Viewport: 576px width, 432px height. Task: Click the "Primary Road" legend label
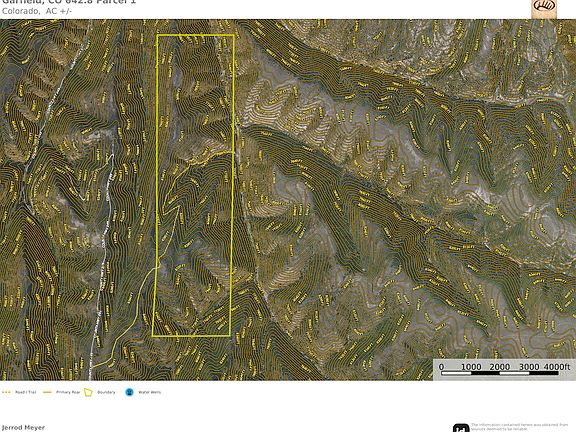pyautogui.click(x=68, y=392)
